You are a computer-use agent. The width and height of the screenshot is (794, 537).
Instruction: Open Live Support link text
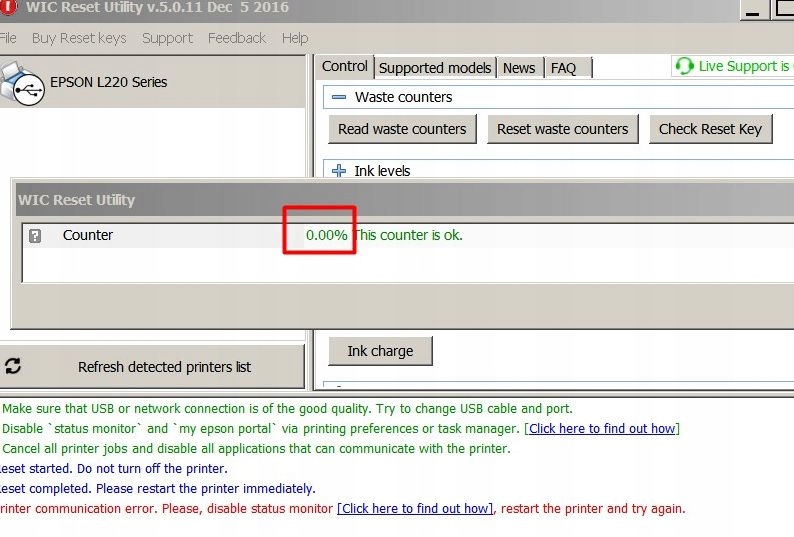pyautogui.click(x=746, y=66)
